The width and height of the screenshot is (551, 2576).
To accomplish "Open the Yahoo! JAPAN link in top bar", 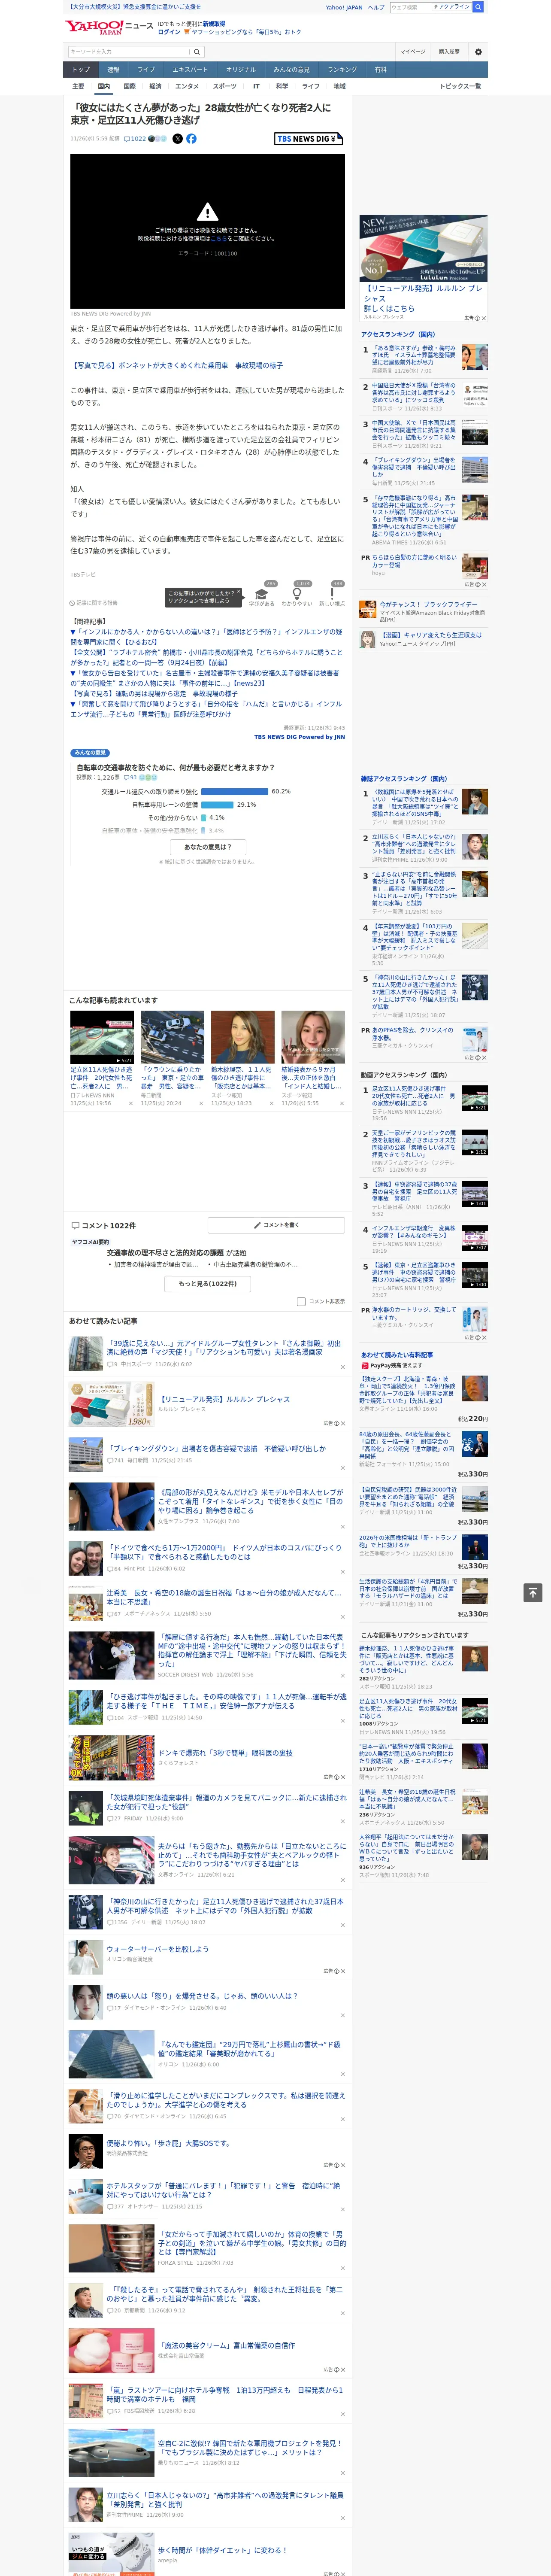I will [x=344, y=7].
